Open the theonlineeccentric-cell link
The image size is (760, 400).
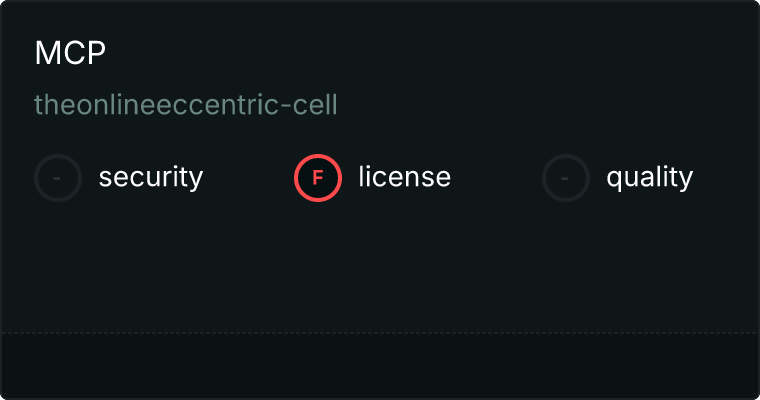(x=185, y=104)
